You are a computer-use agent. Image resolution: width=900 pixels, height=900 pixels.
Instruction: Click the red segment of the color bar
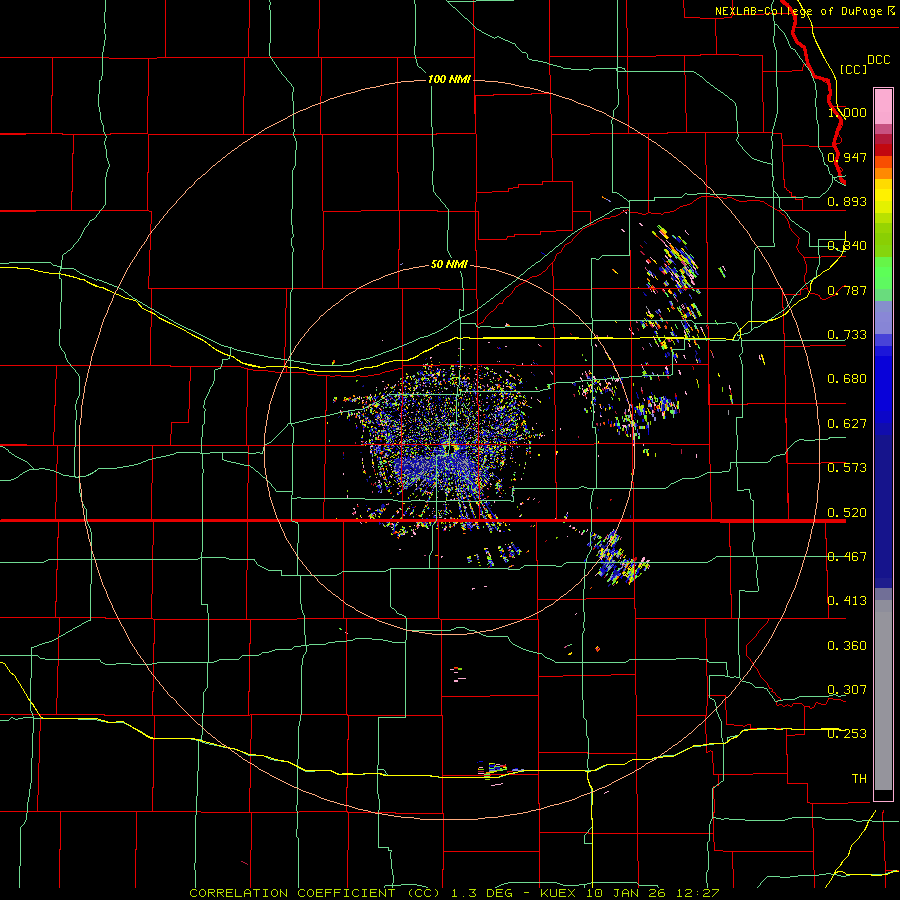[x=883, y=149]
